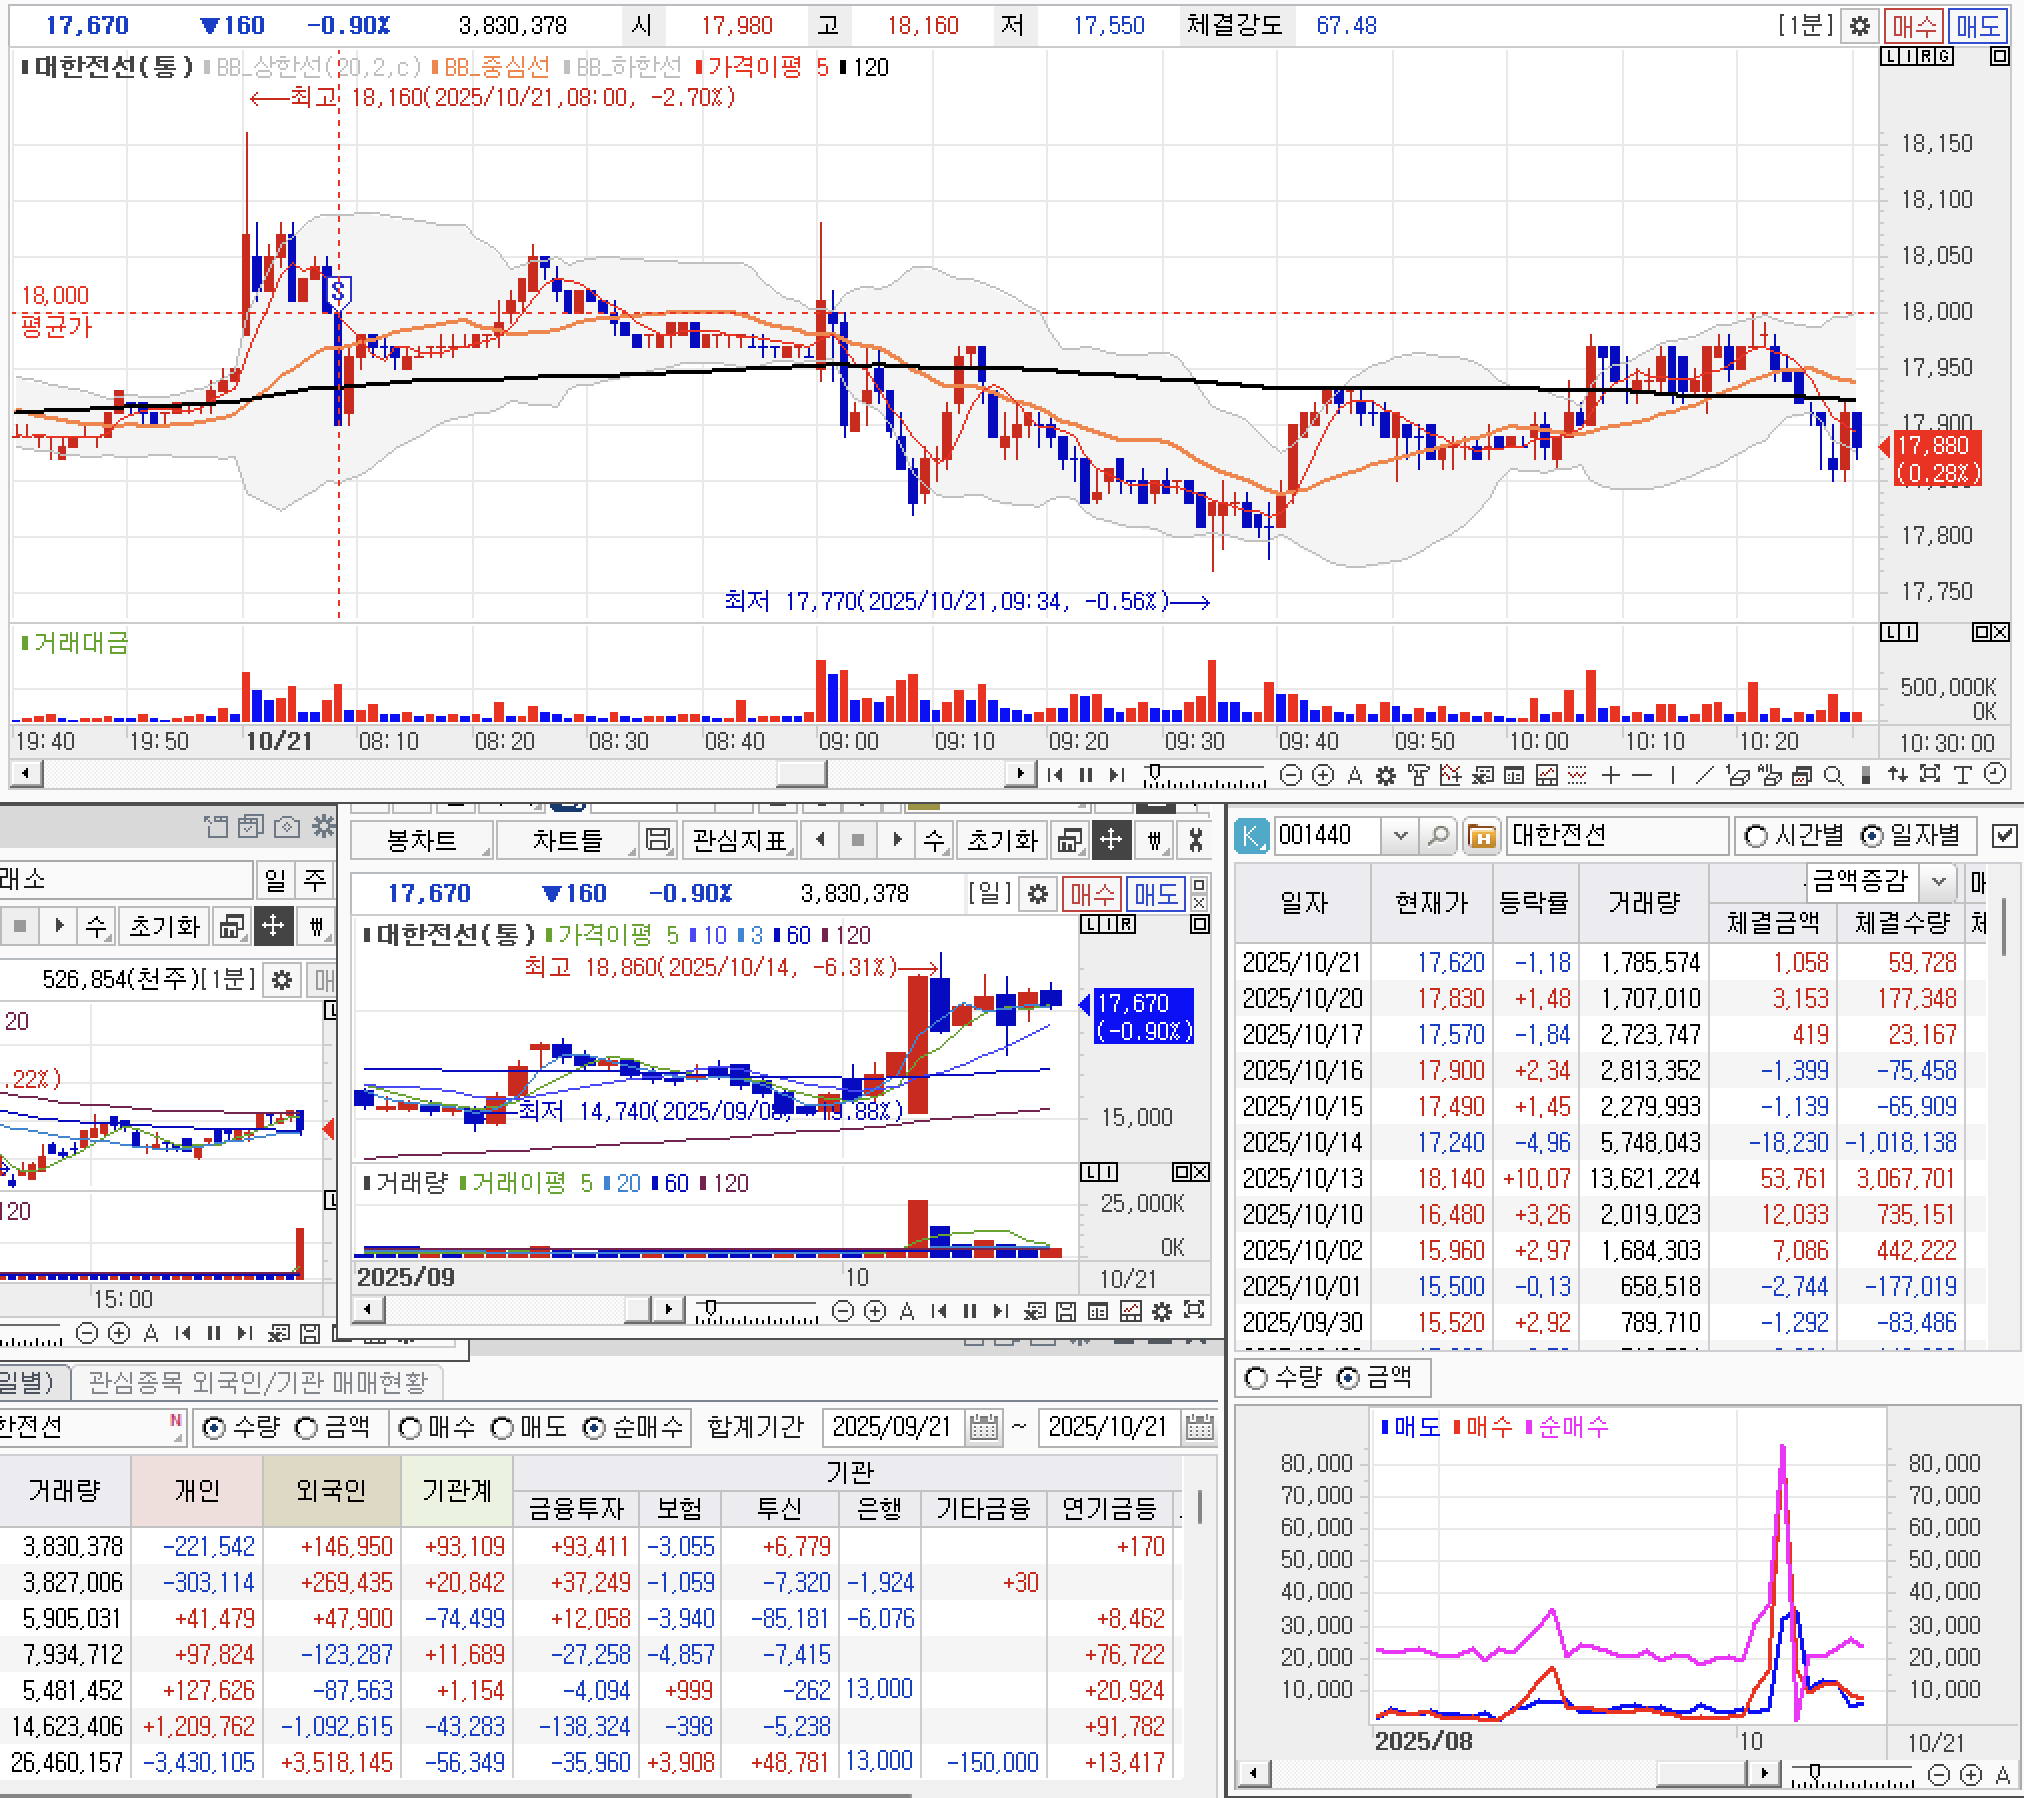
Task: Click the save disk icon beside 차트틀
Action: (657, 840)
